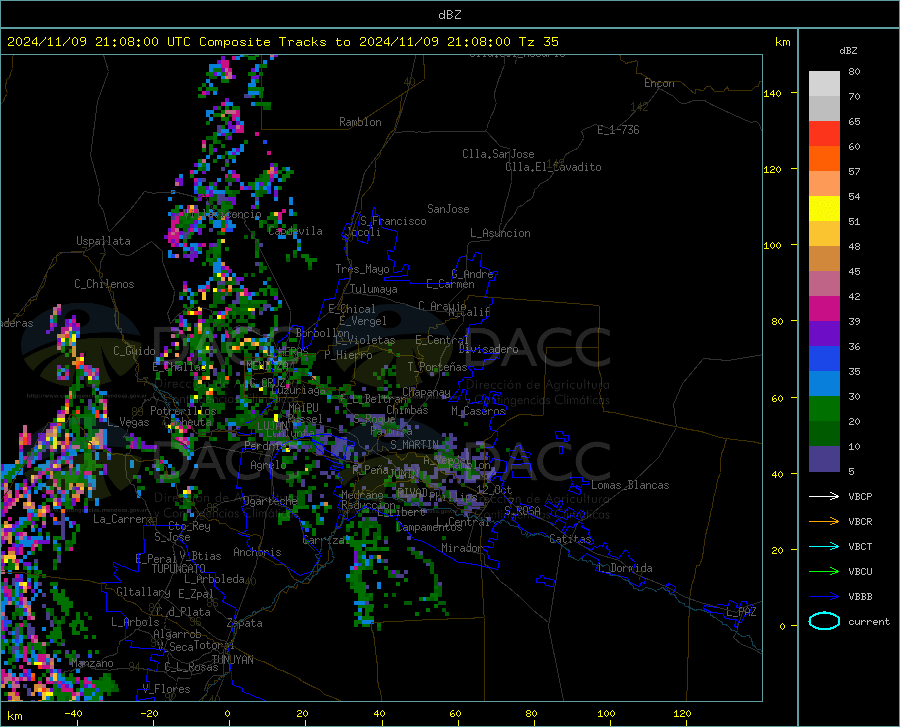Click the C_Chilenos map label
Screen dimensions: 900x727
tap(104, 284)
